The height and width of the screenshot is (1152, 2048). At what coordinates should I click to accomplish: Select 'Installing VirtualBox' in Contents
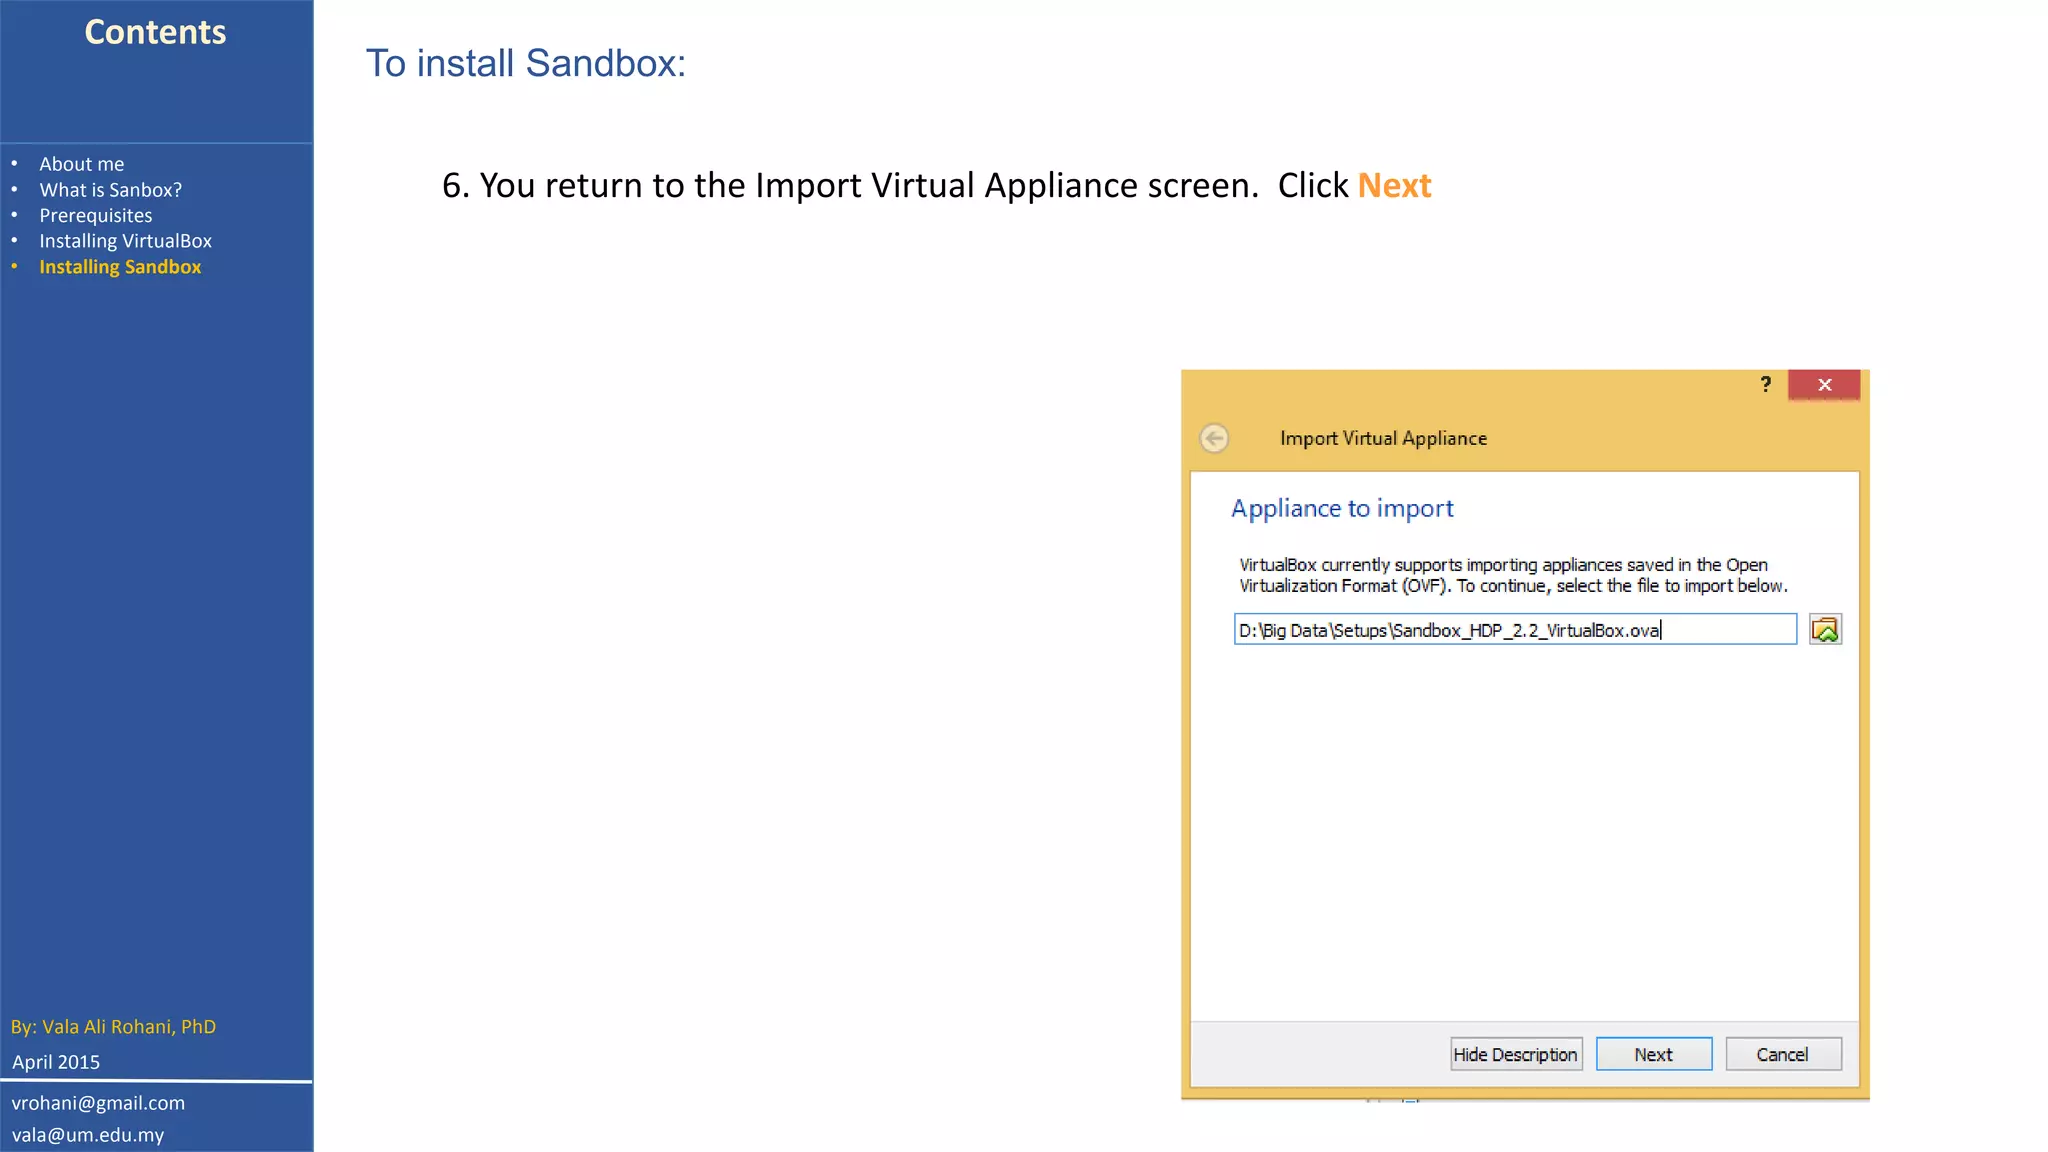click(126, 241)
